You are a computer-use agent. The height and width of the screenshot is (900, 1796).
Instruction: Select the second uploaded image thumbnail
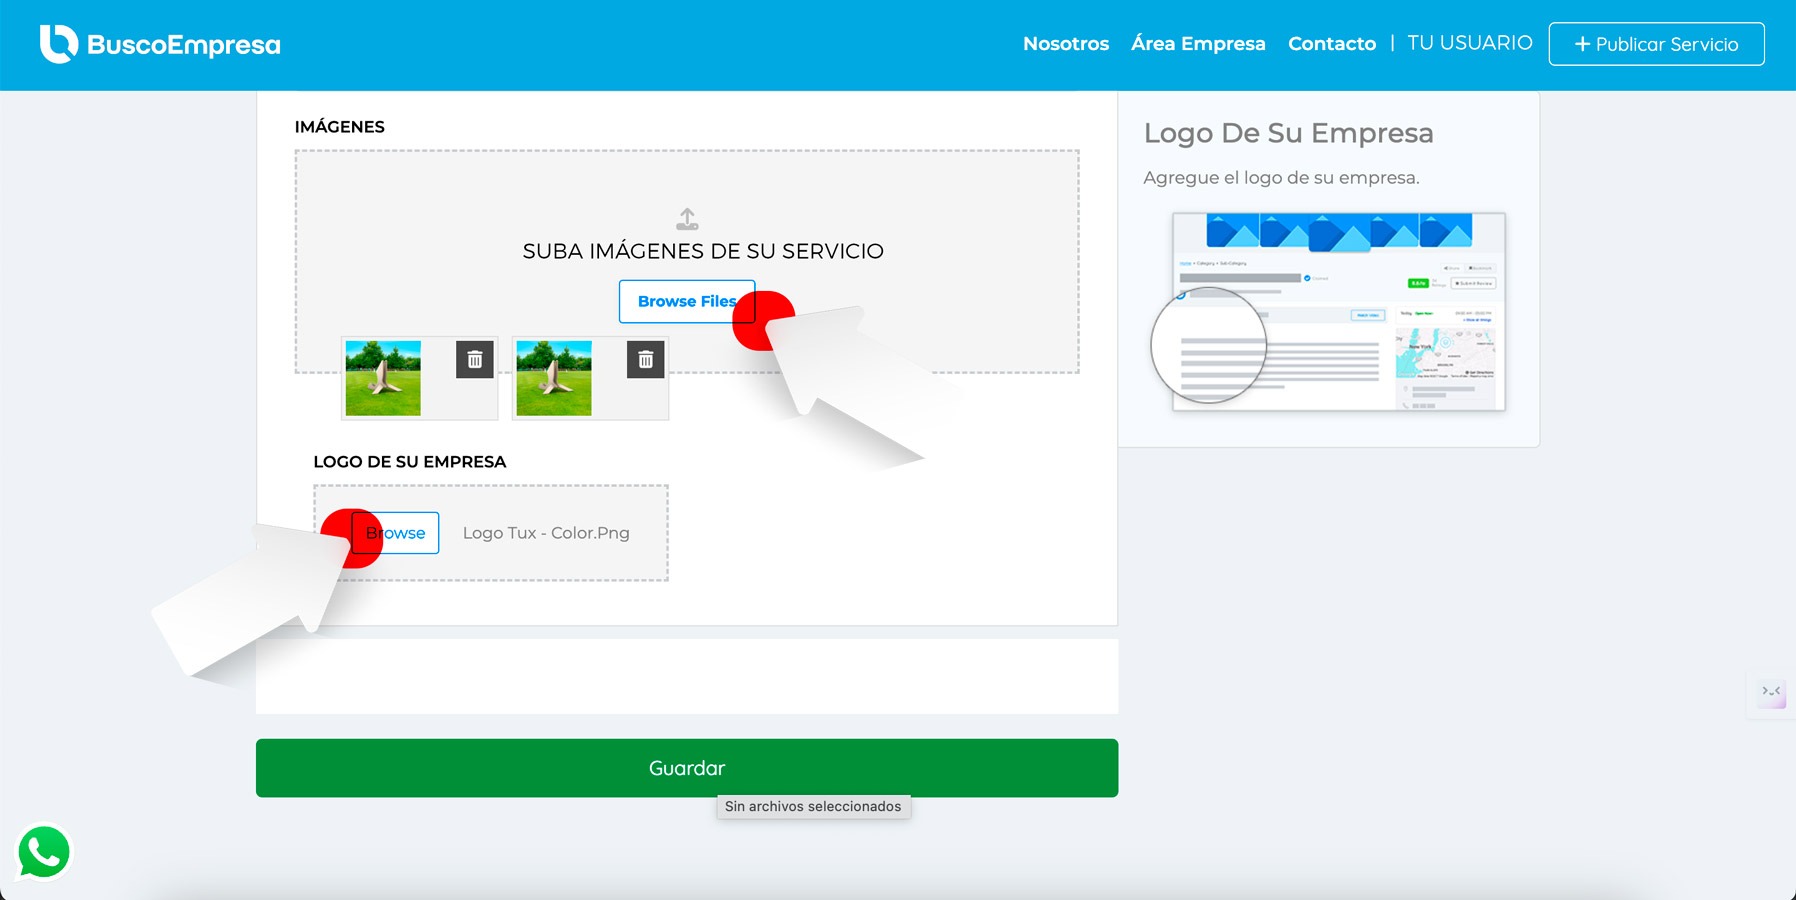tap(554, 378)
